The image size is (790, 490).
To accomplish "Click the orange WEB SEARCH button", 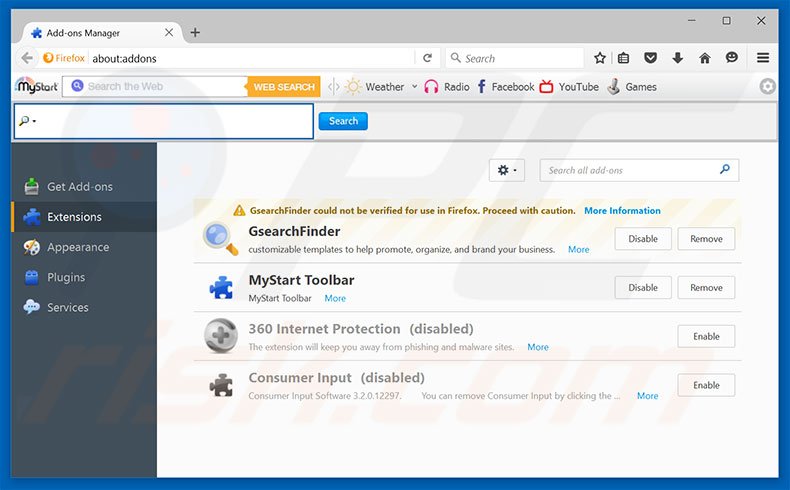I will [284, 87].
